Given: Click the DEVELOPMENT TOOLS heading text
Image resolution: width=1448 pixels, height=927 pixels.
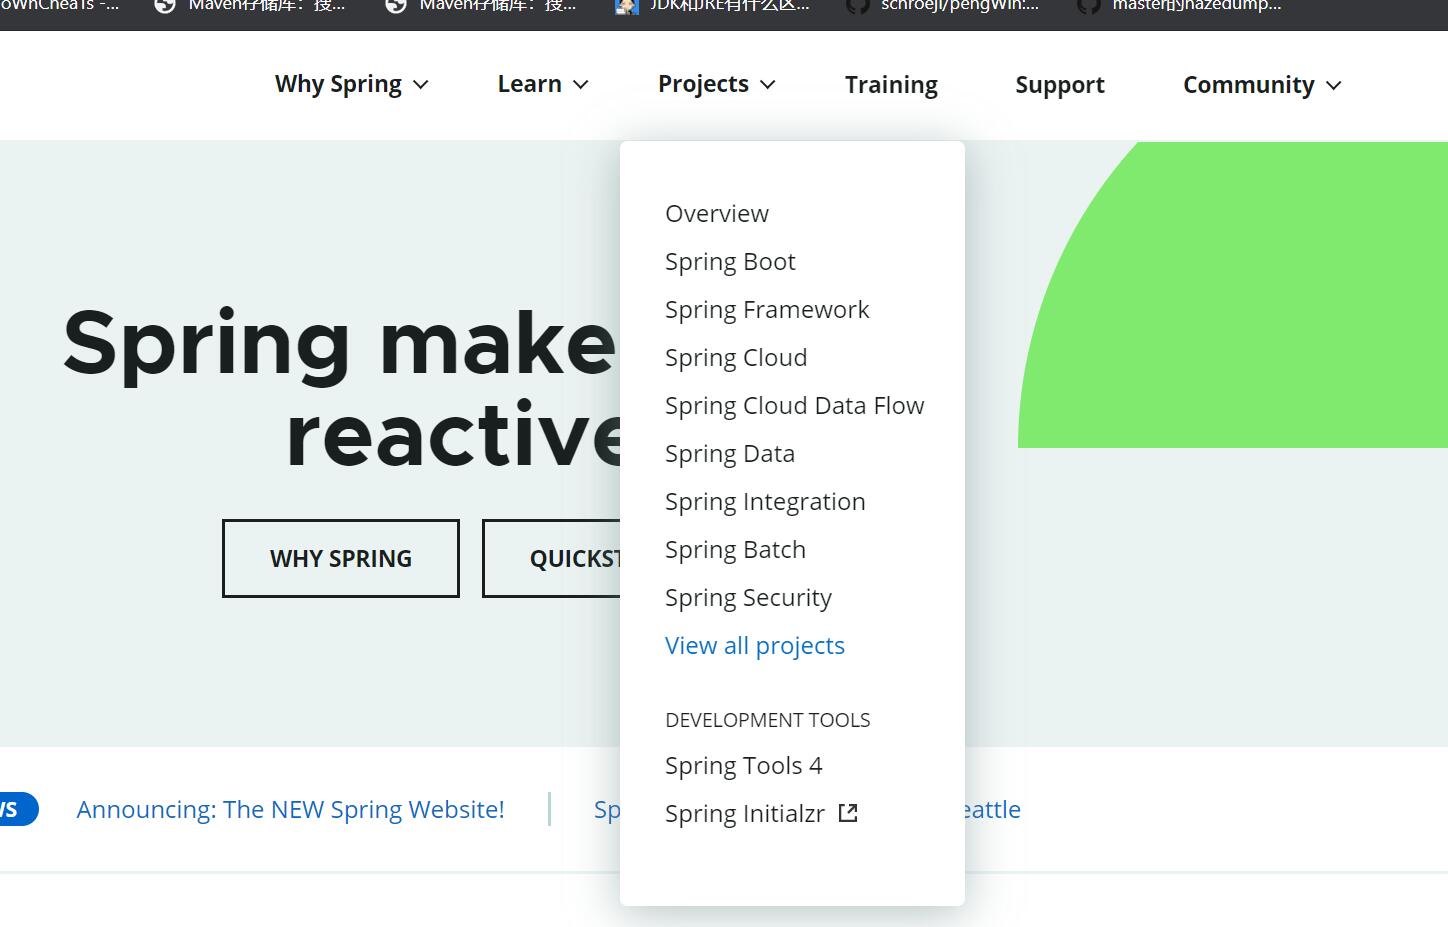Looking at the screenshot, I should coord(768,720).
